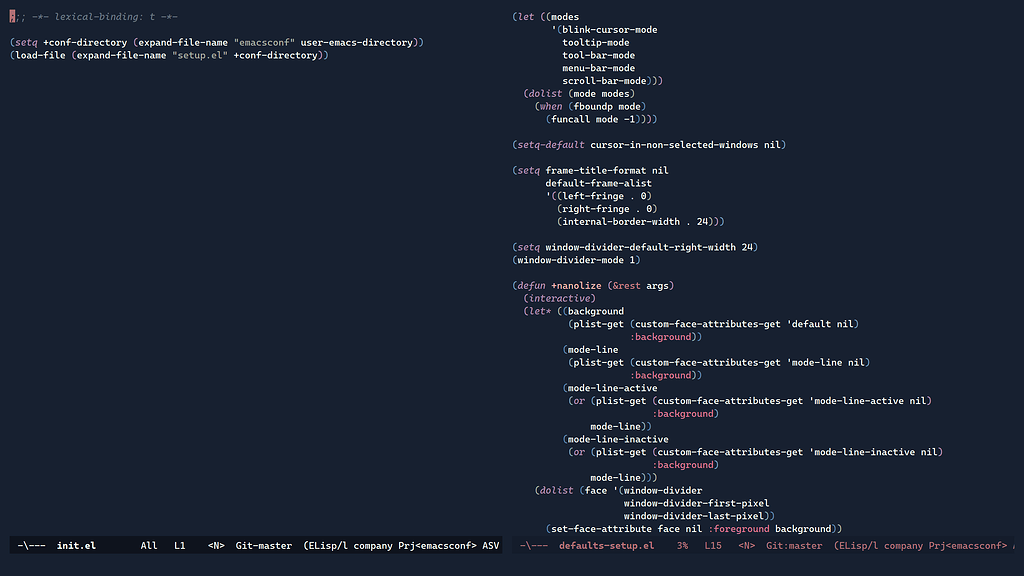Click the L1 line-number indicator

click(x=179, y=545)
